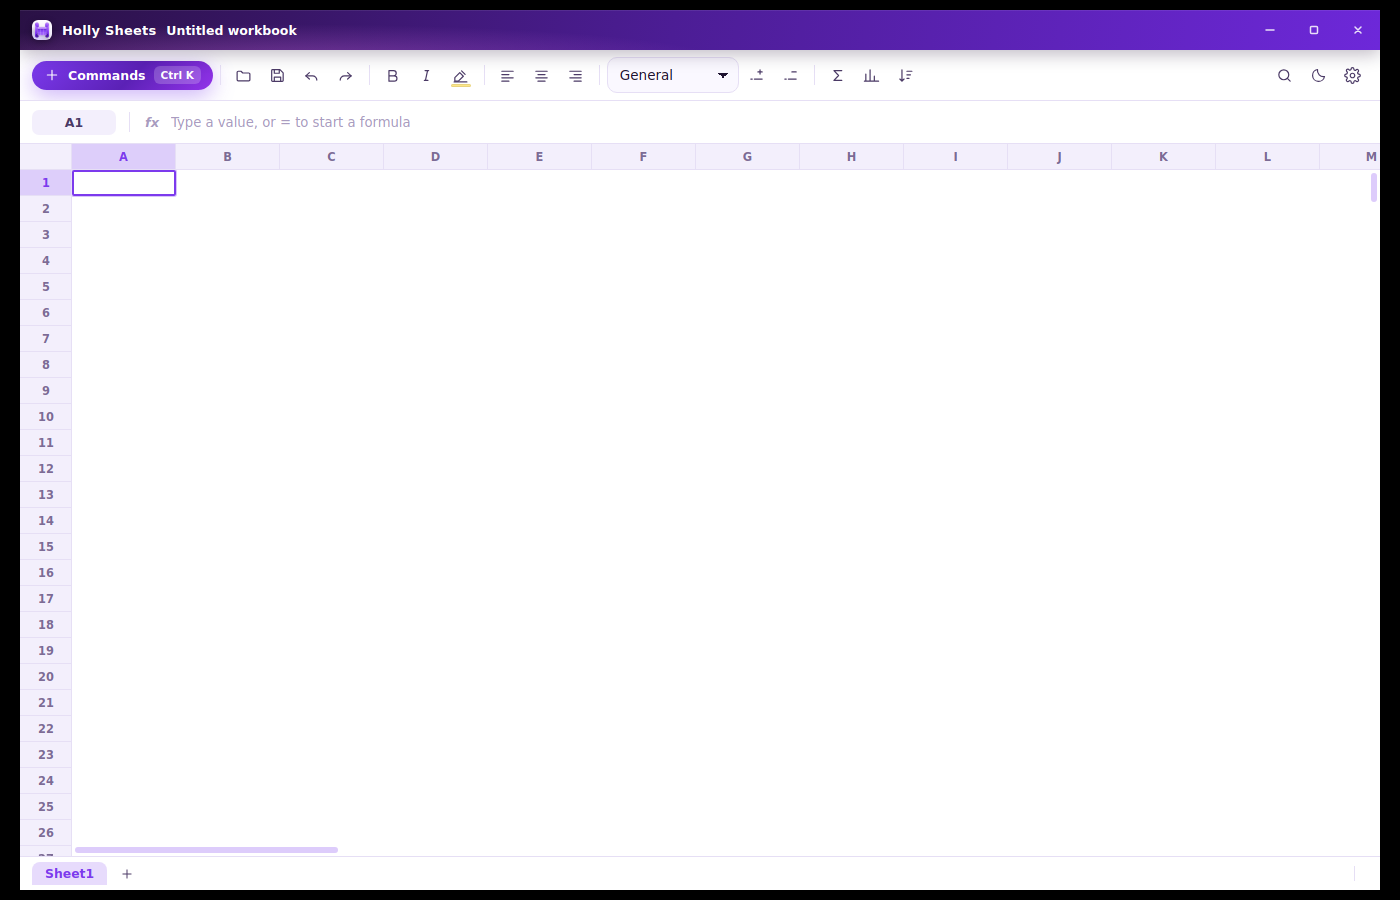1400x900 pixels.
Task: Maximize the Holly Sheets window
Action: (x=1314, y=30)
